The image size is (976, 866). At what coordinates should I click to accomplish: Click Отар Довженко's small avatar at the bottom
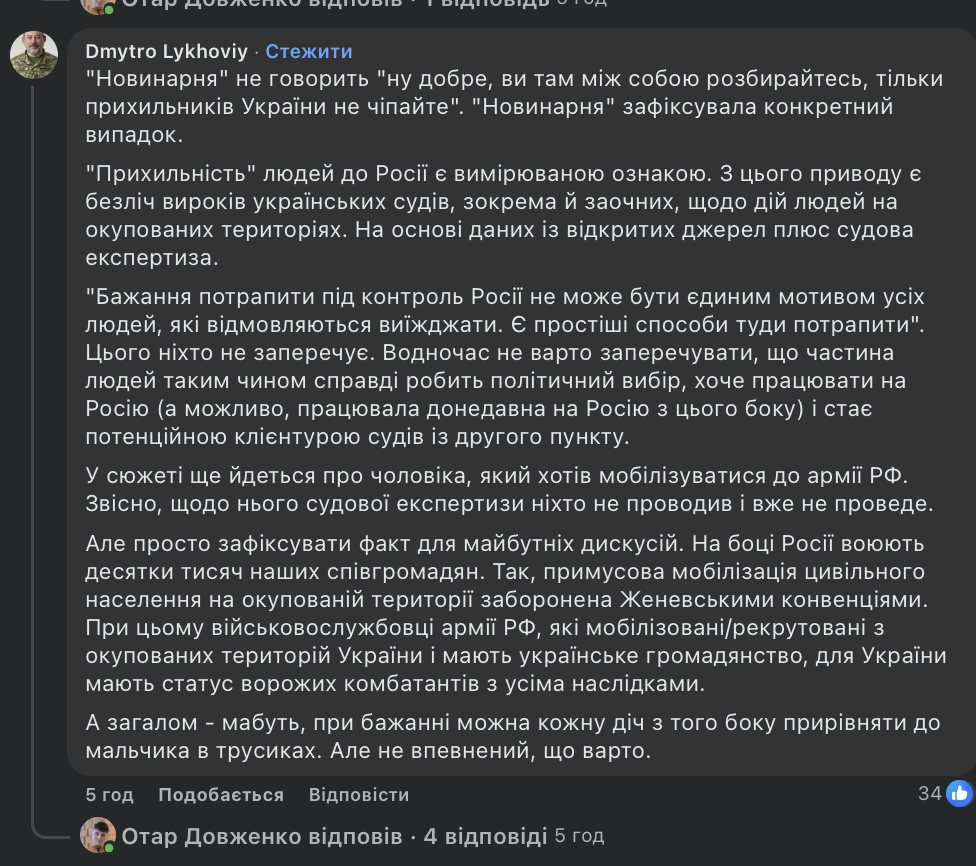point(98,835)
